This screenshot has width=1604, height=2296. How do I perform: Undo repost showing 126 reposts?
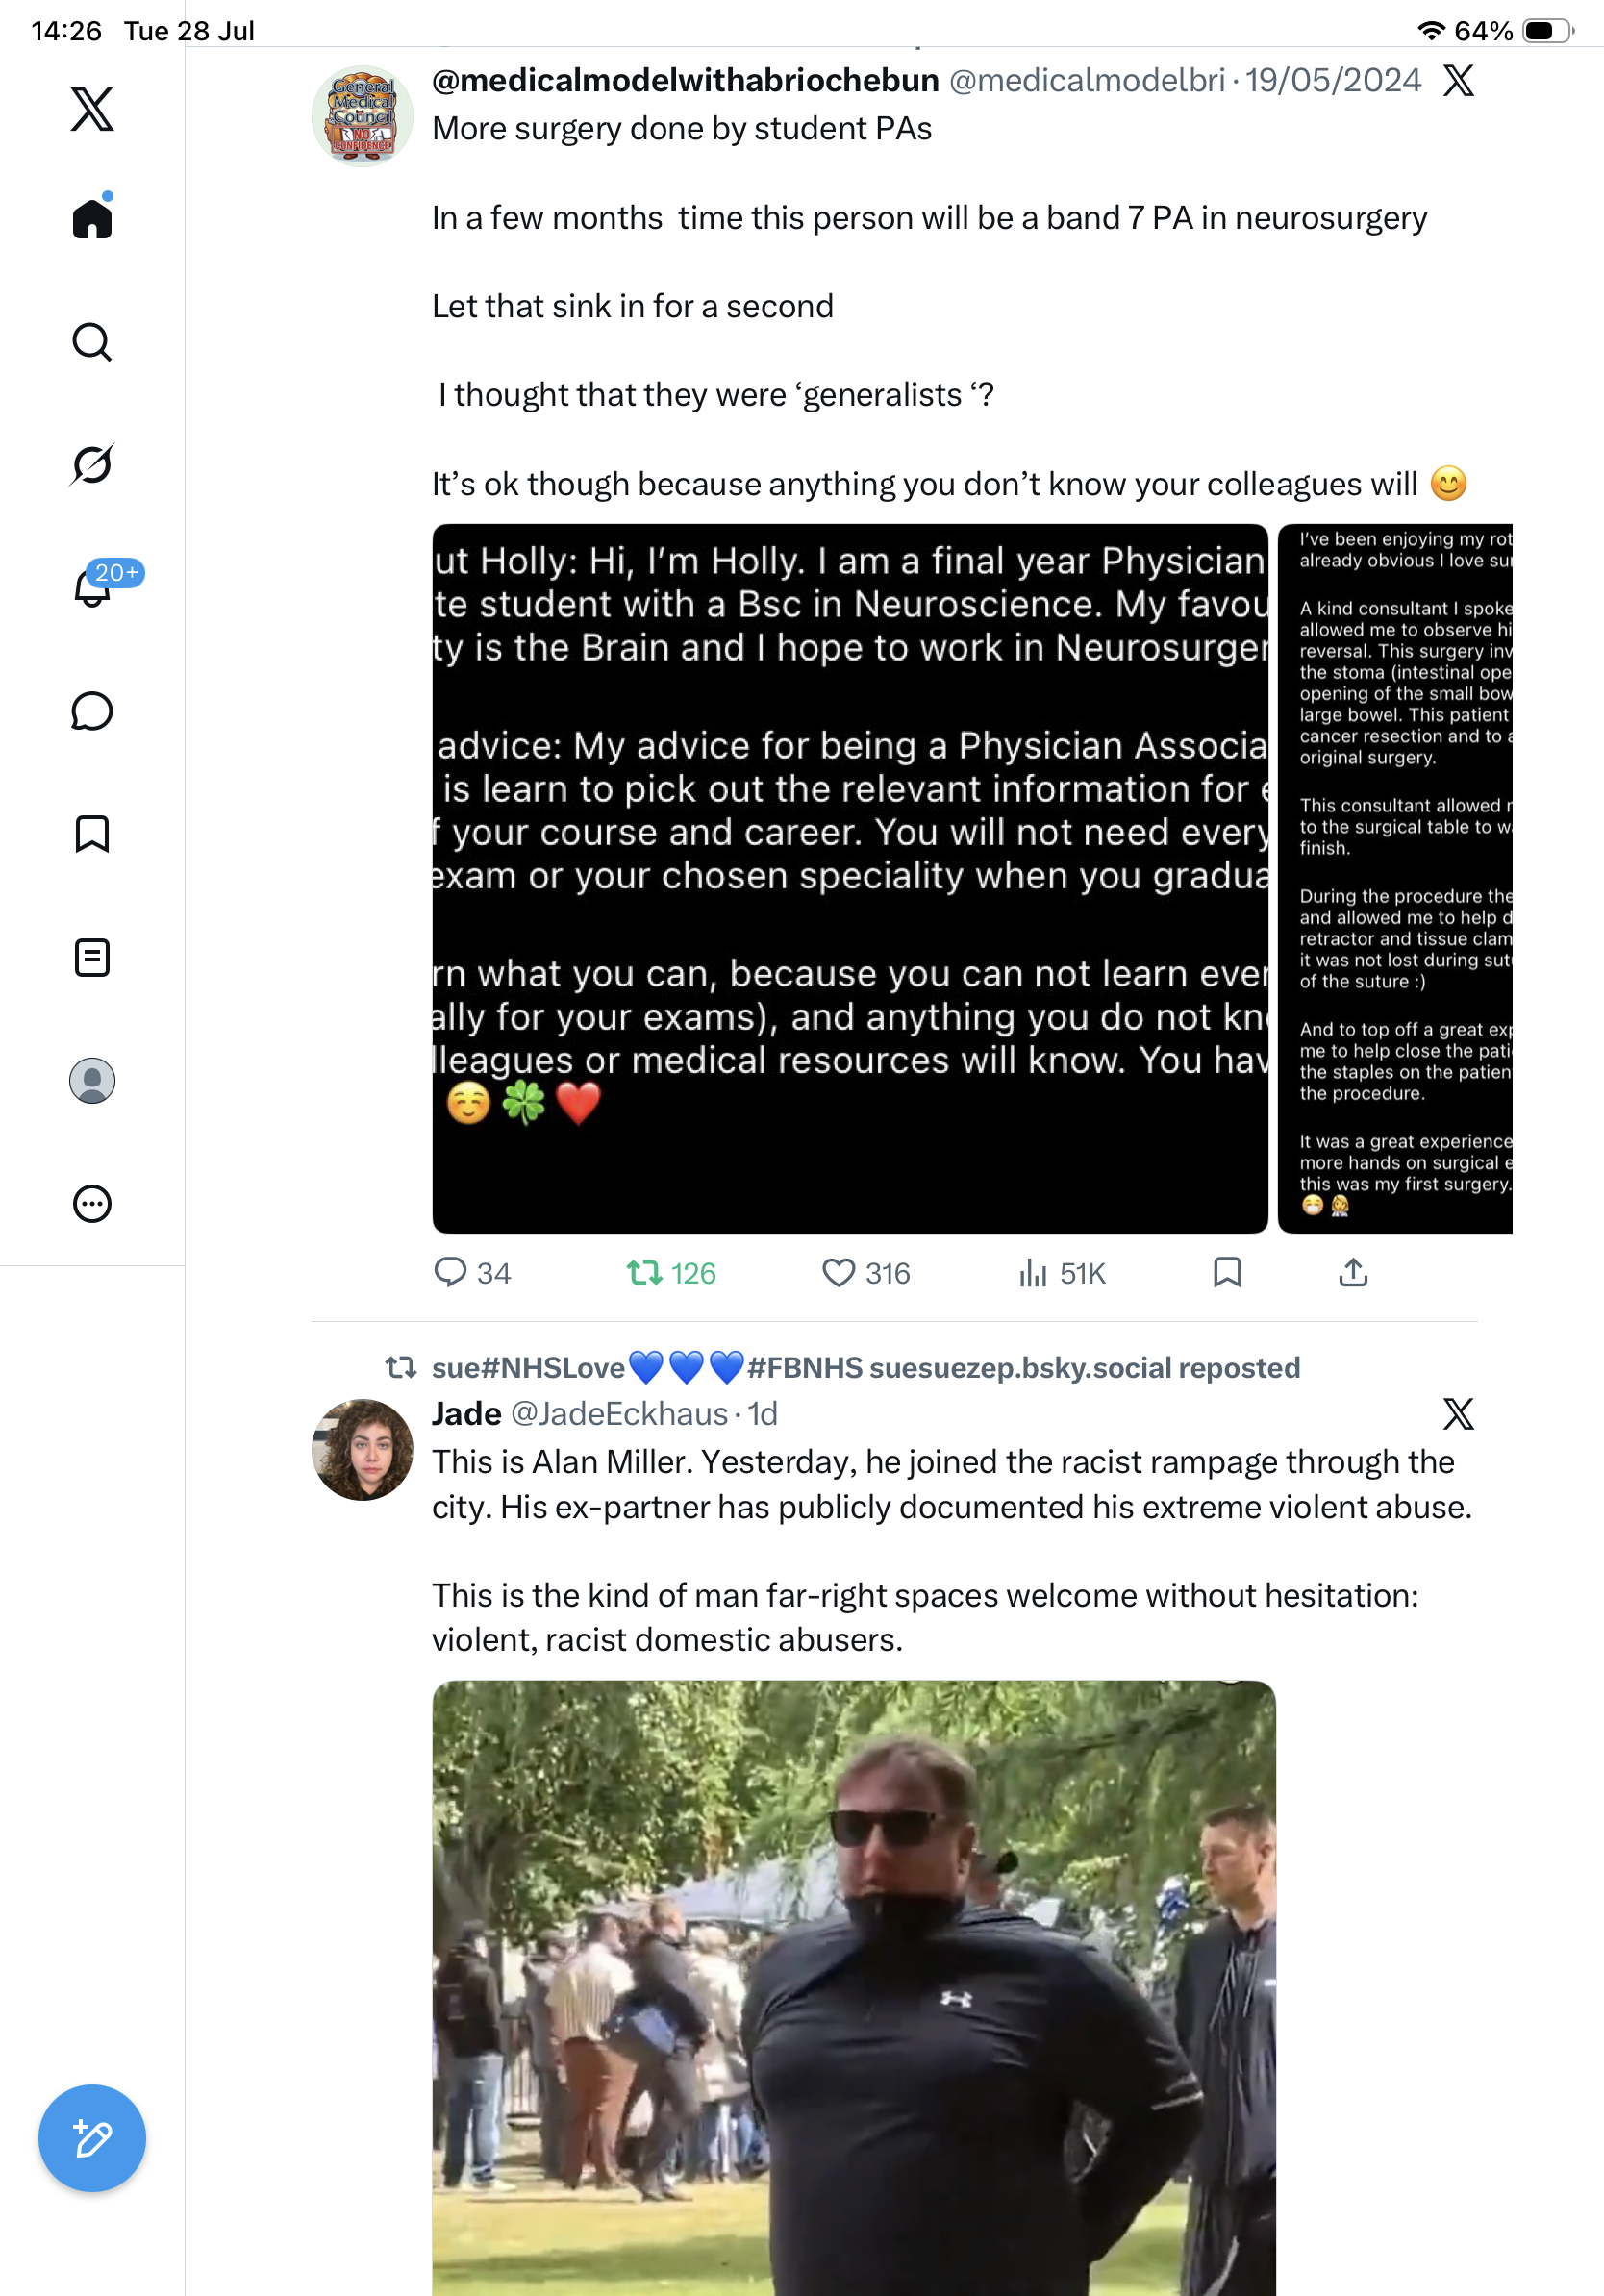(x=671, y=1273)
